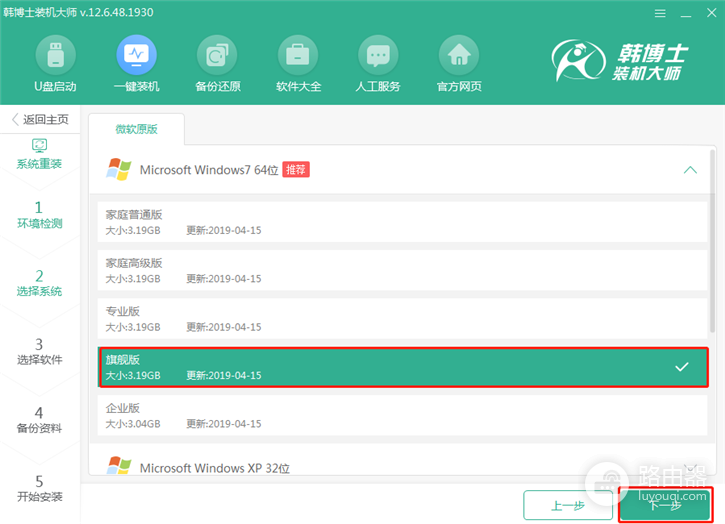Image resolution: width=725 pixels, height=524 pixels.
Task: Collapse the Microsoft Windows7 64位 section
Action: pos(690,170)
